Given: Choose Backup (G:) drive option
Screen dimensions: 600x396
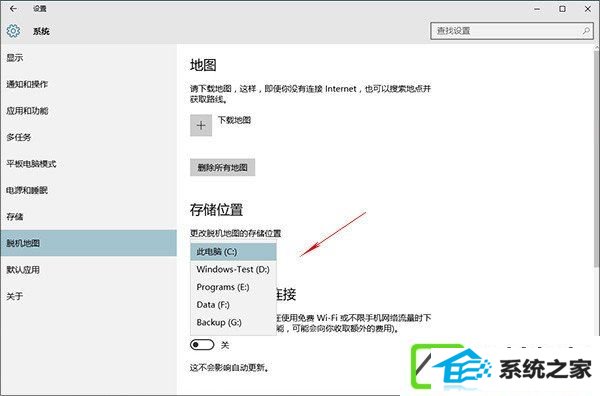Looking at the screenshot, I should click(233, 322).
